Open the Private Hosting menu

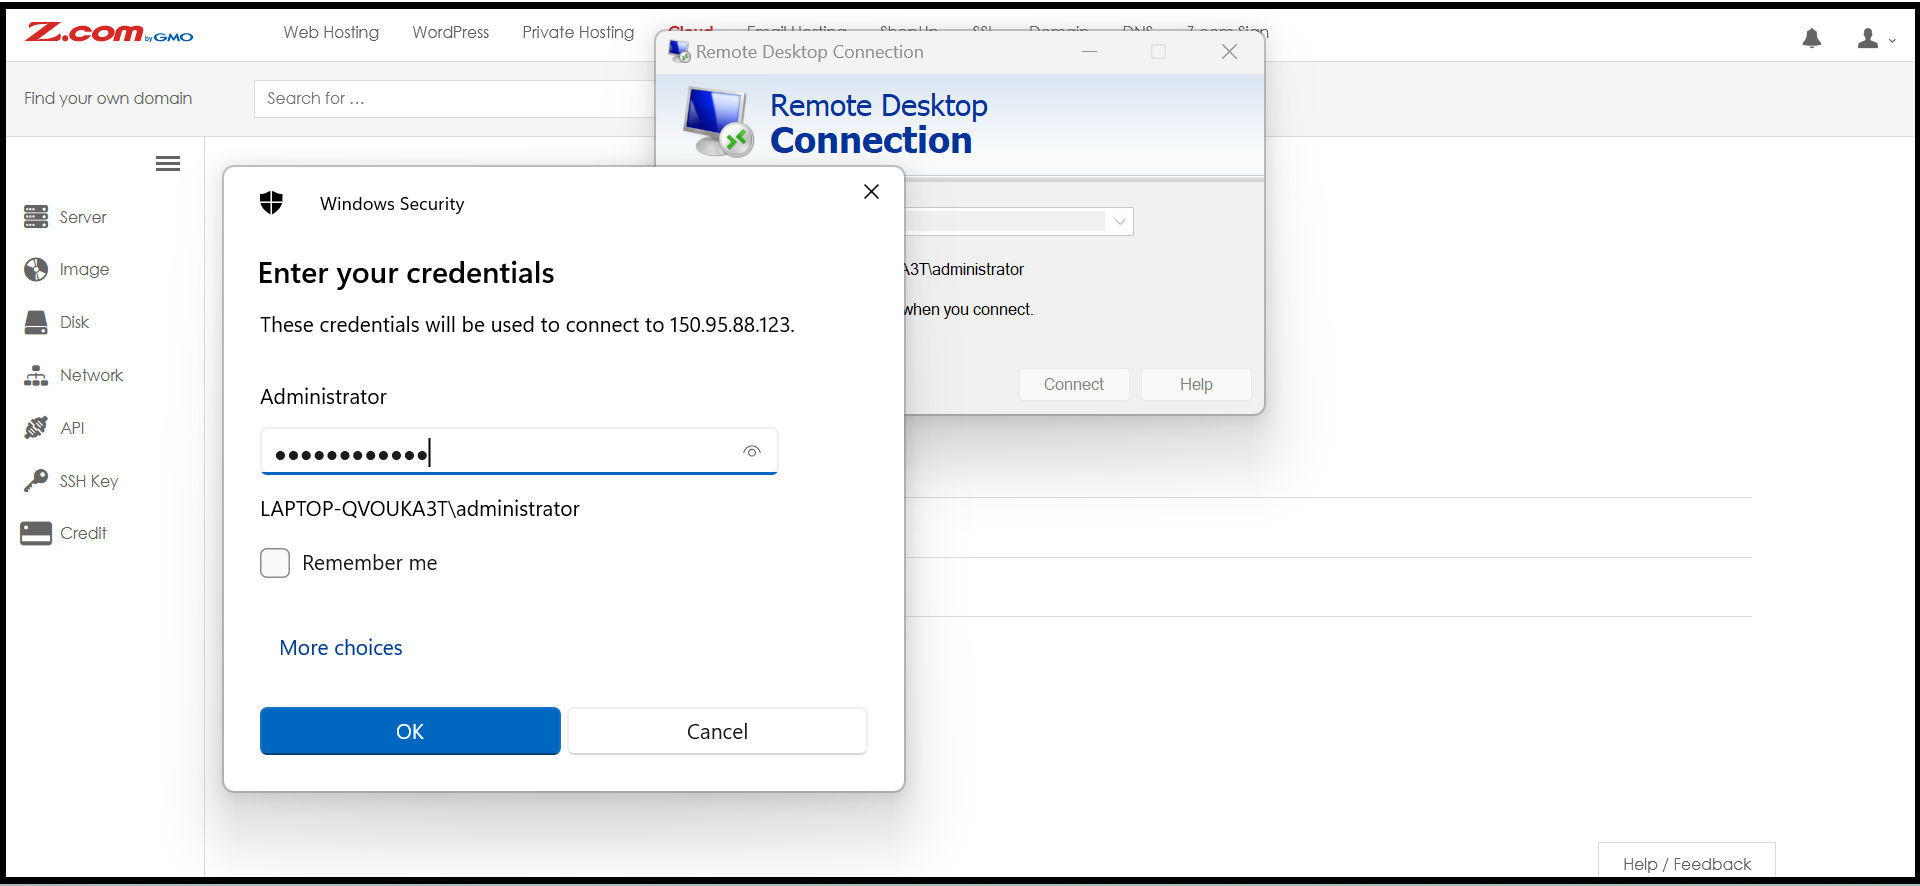tap(578, 32)
